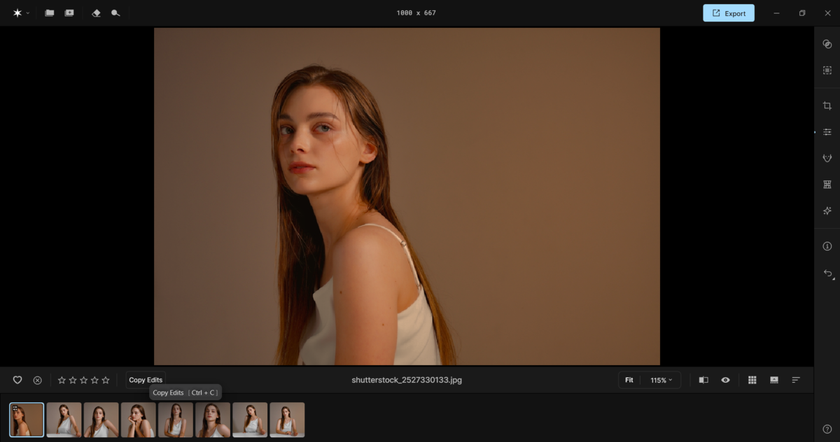Image resolution: width=840 pixels, height=442 pixels.
Task: Open the overlapping circles panel icon
Action: tap(827, 44)
